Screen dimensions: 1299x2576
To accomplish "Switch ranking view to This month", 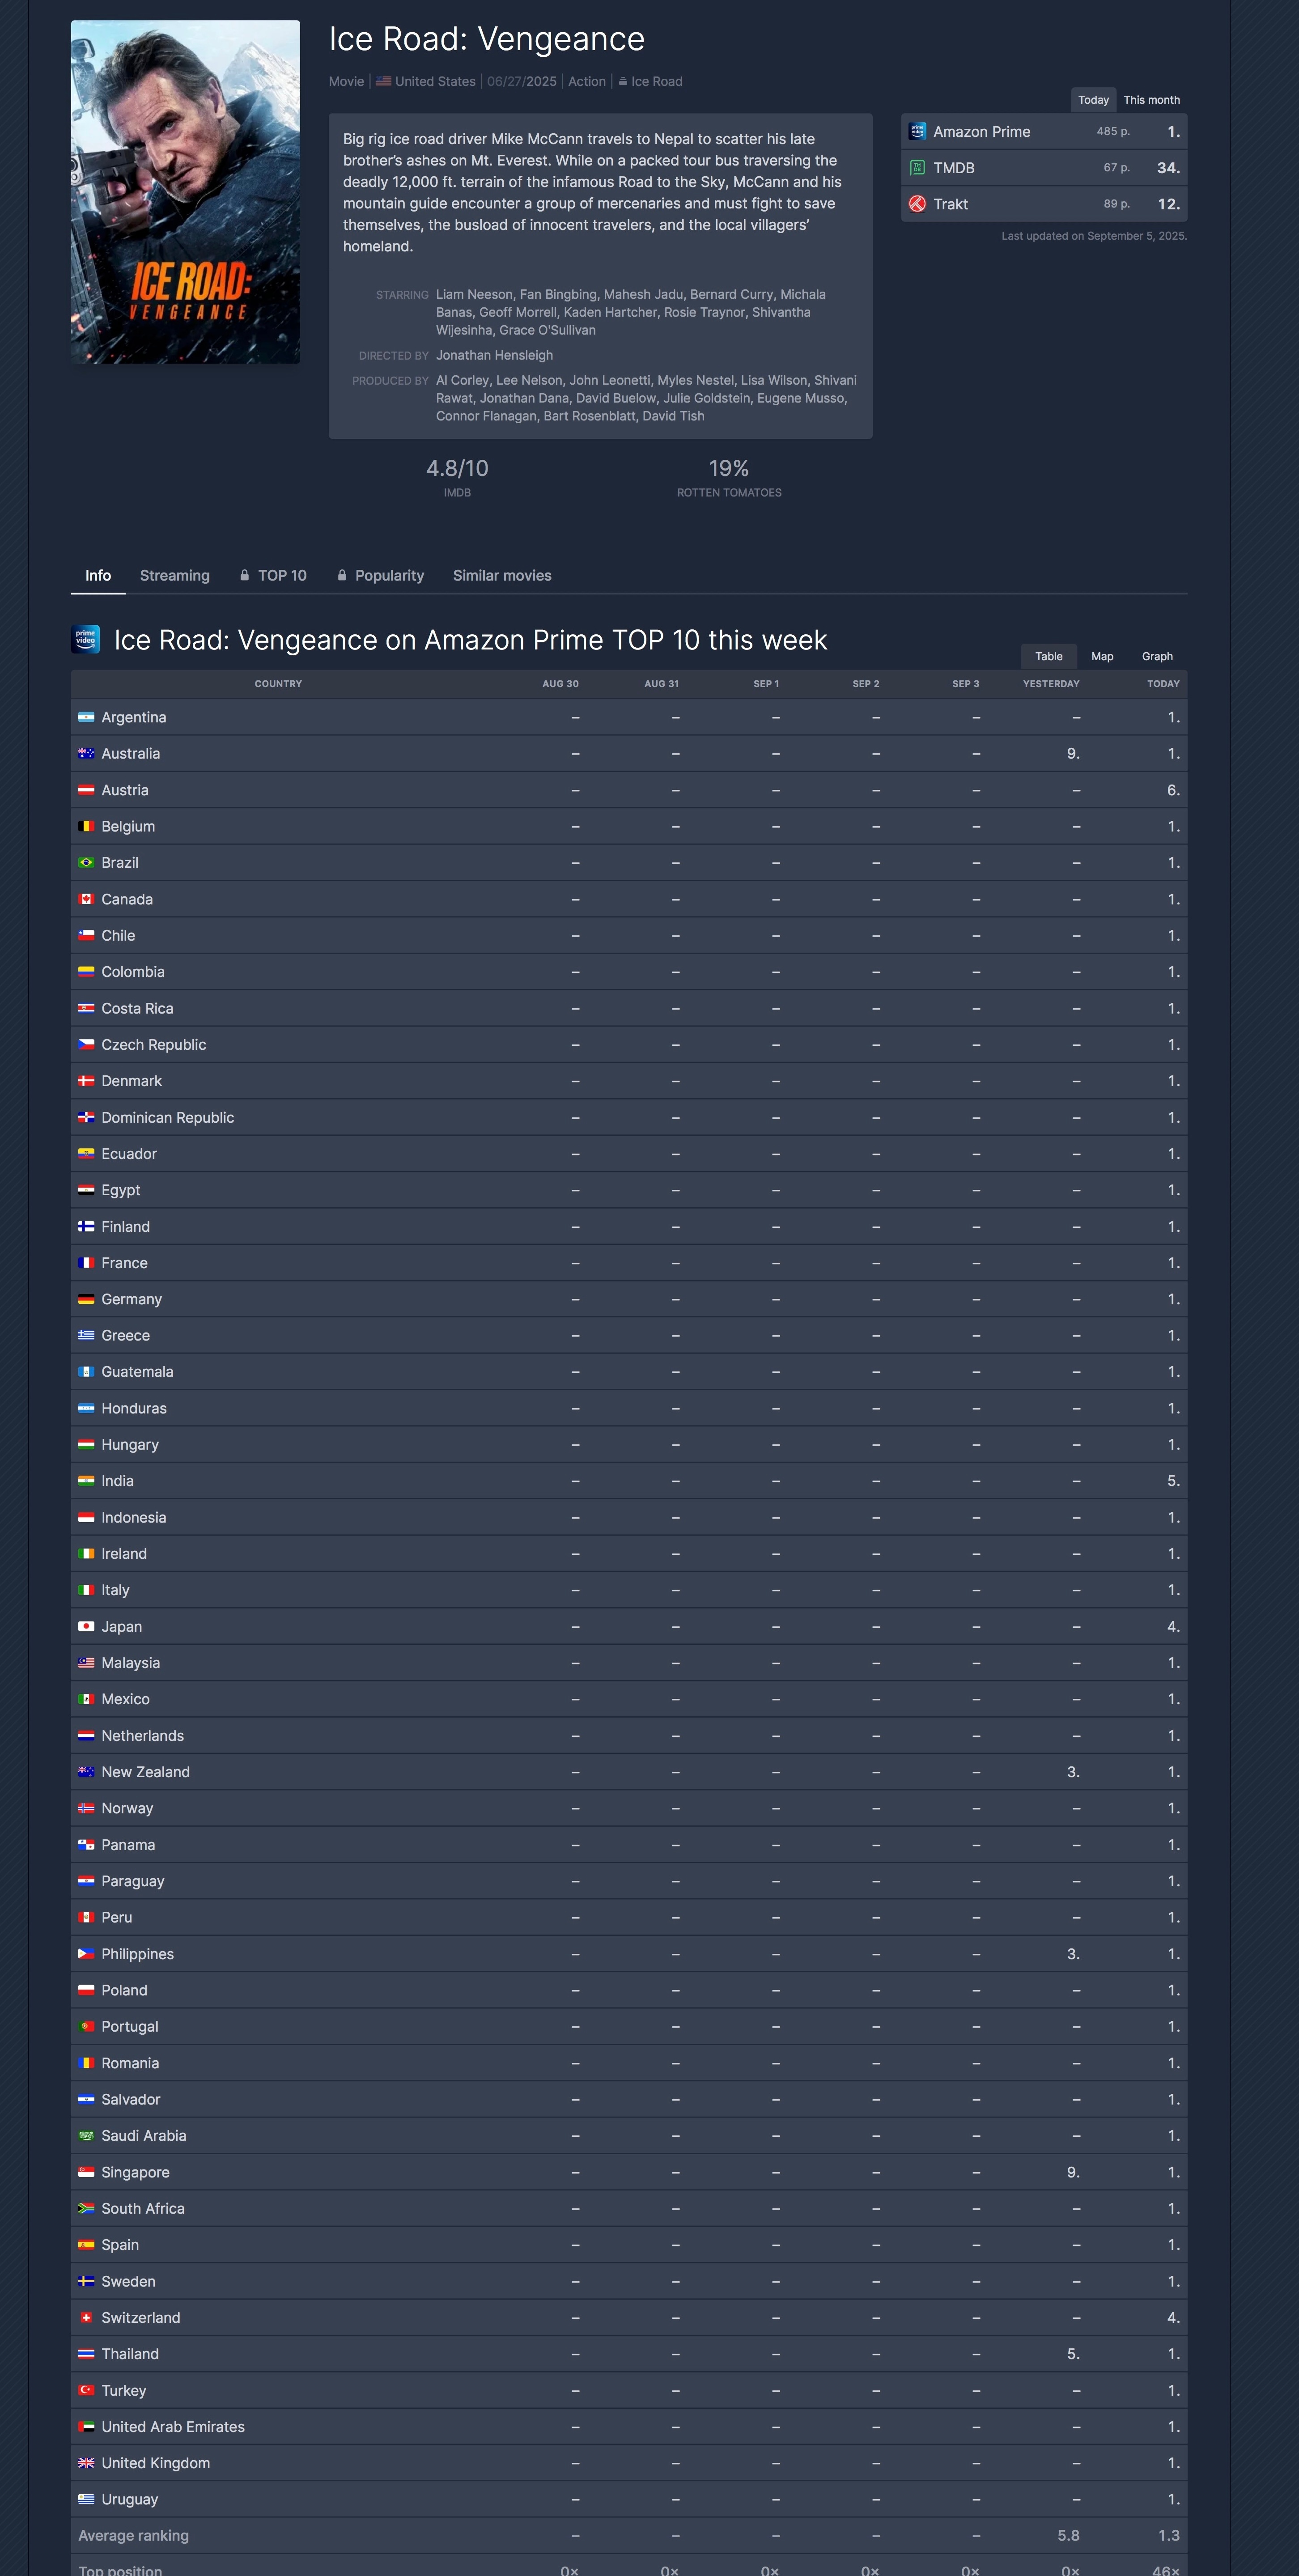I will [x=1151, y=100].
